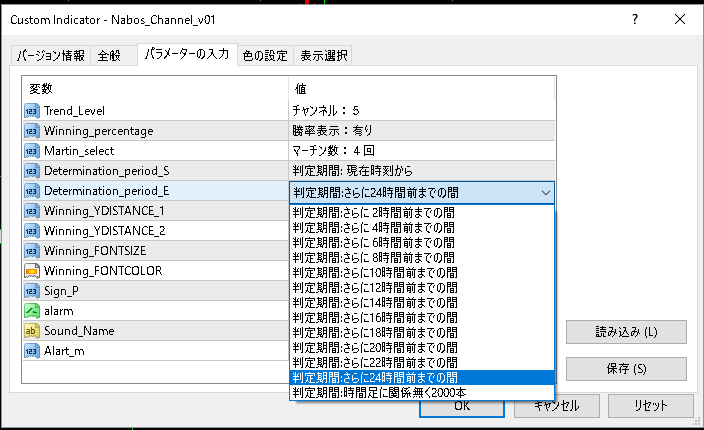Click the boolean icon beside alarm
Screen dimensions: 704x430
click(31, 311)
